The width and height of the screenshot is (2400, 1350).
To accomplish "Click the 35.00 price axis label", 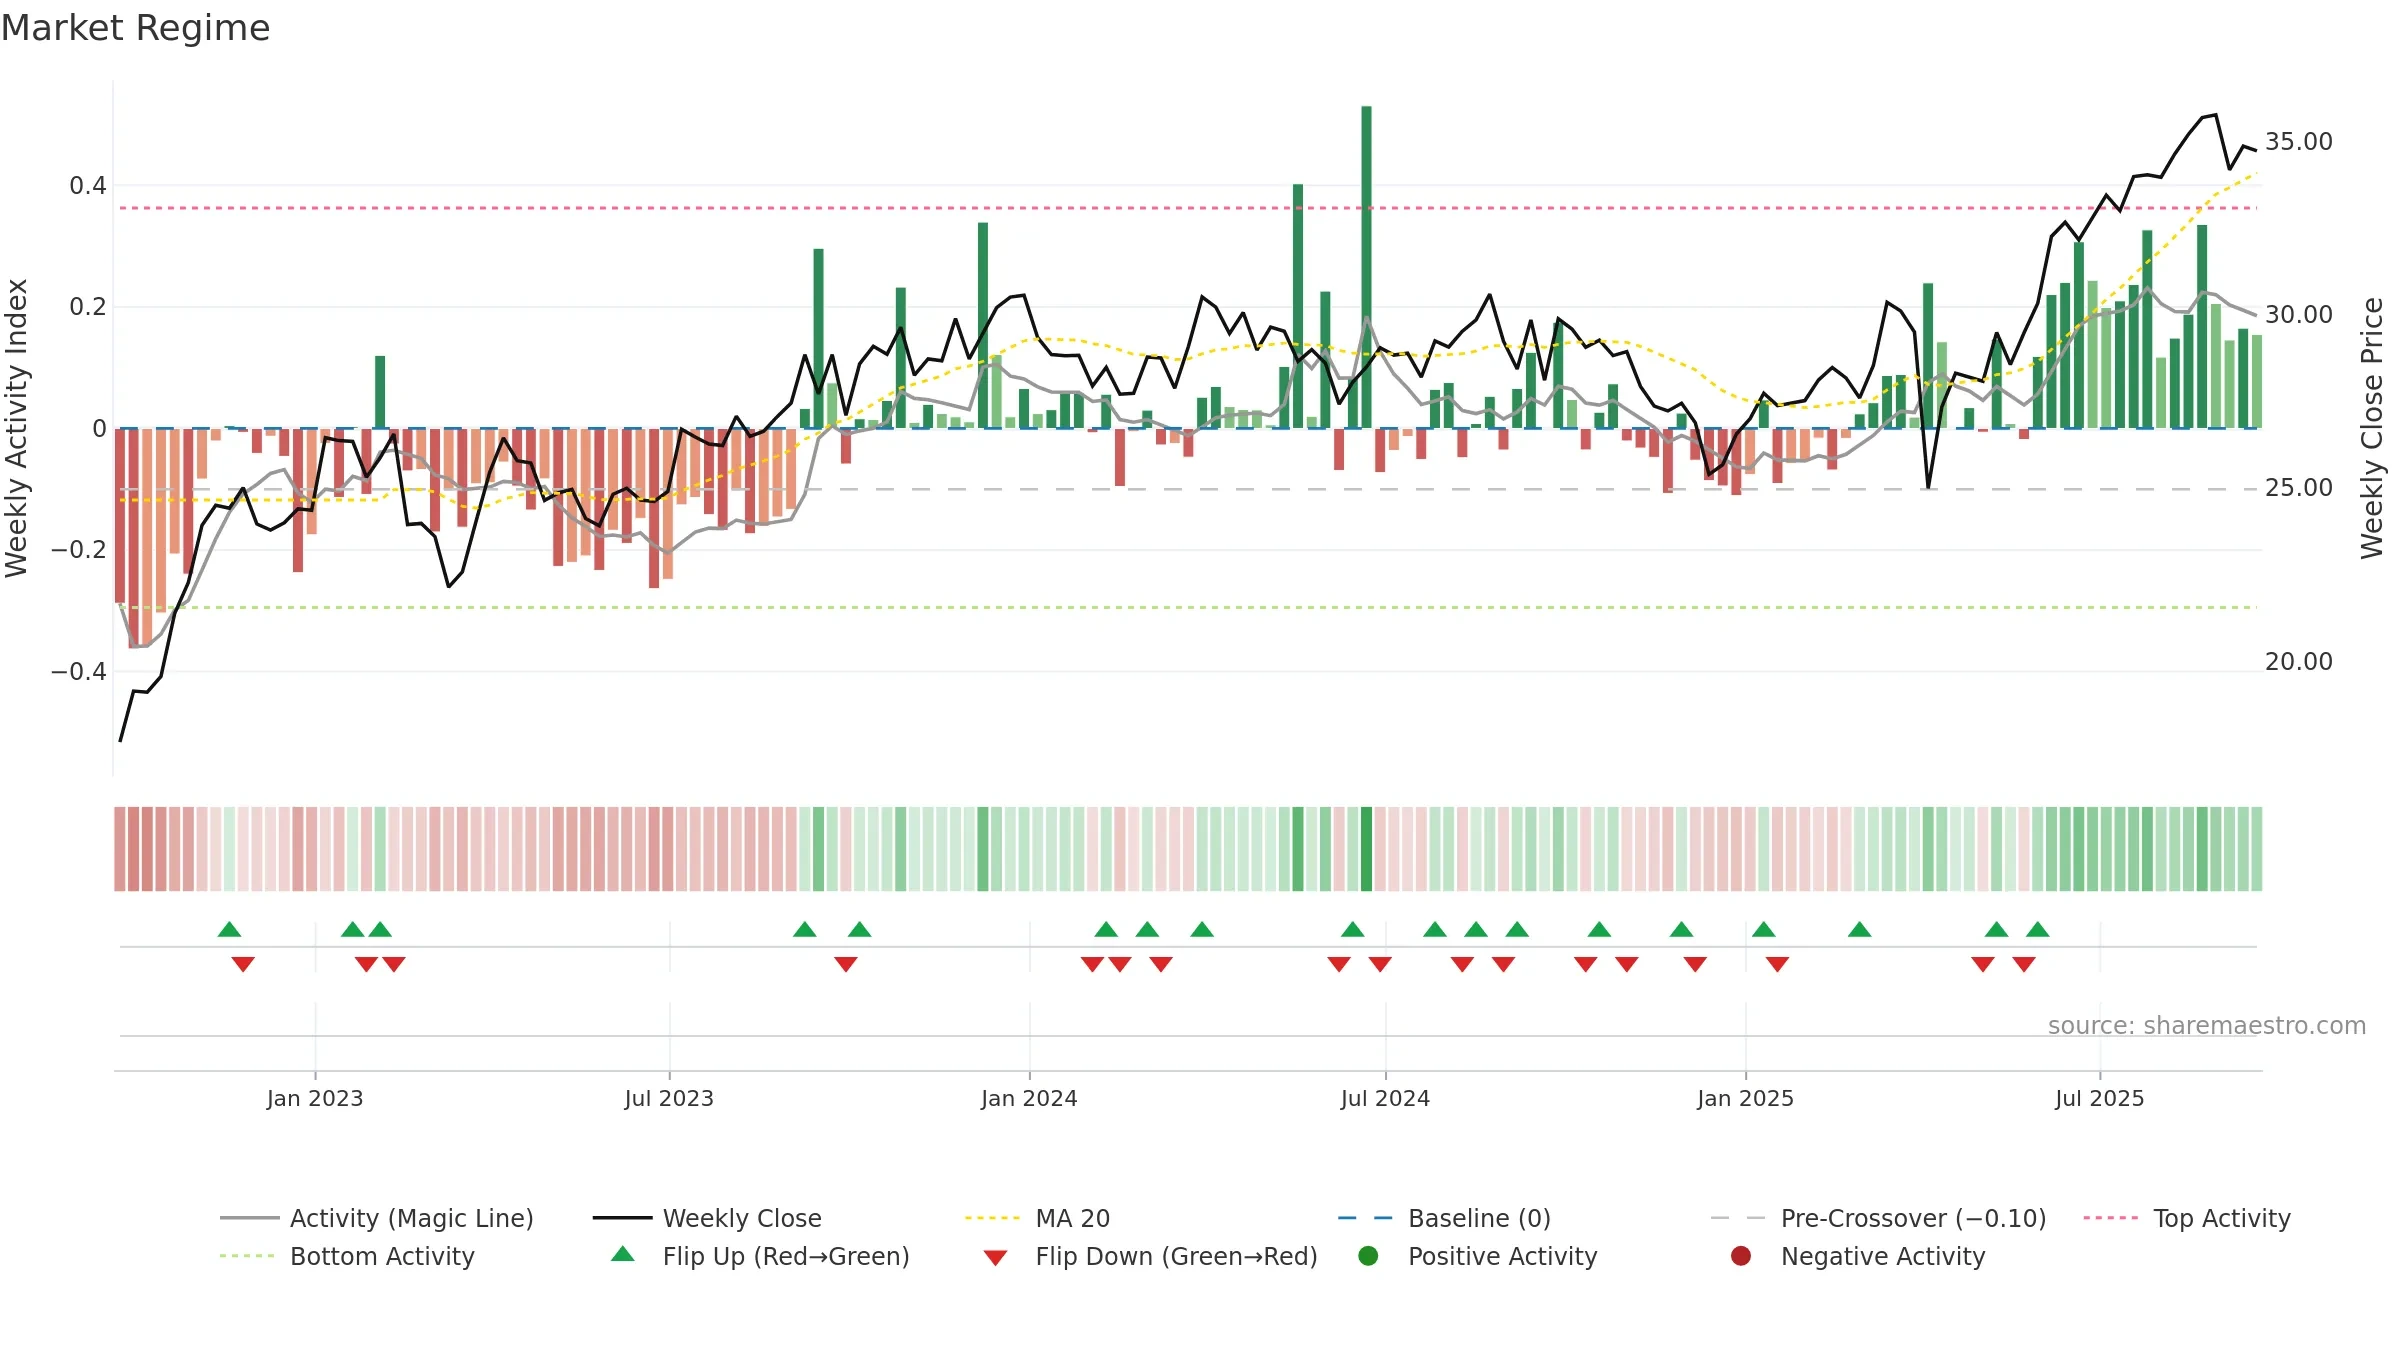I will (x=2299, y=142).
